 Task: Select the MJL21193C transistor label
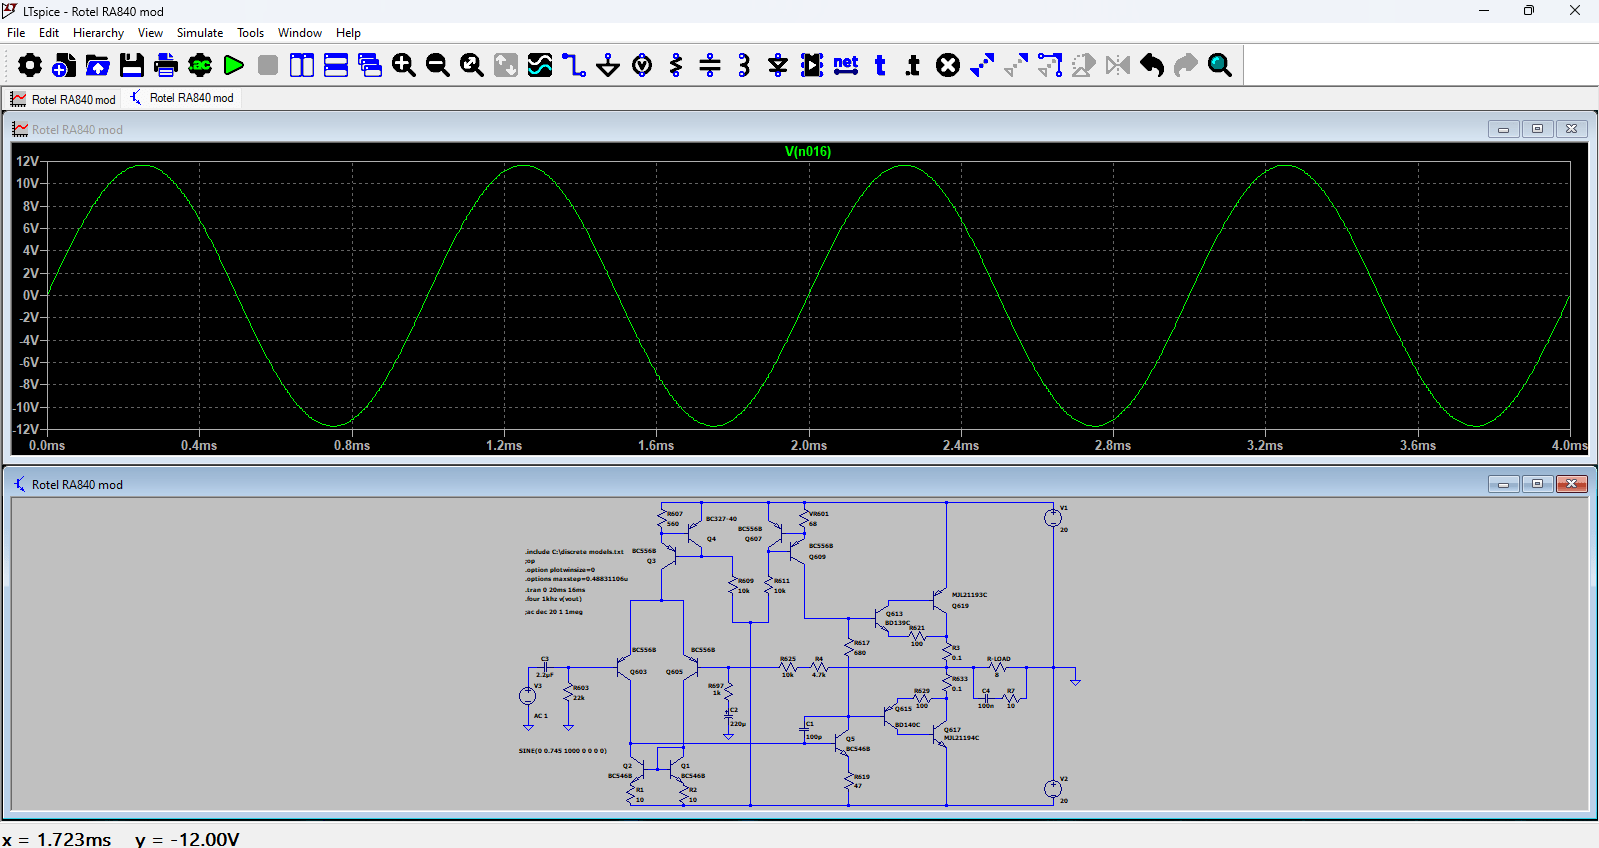pos(969,595)
